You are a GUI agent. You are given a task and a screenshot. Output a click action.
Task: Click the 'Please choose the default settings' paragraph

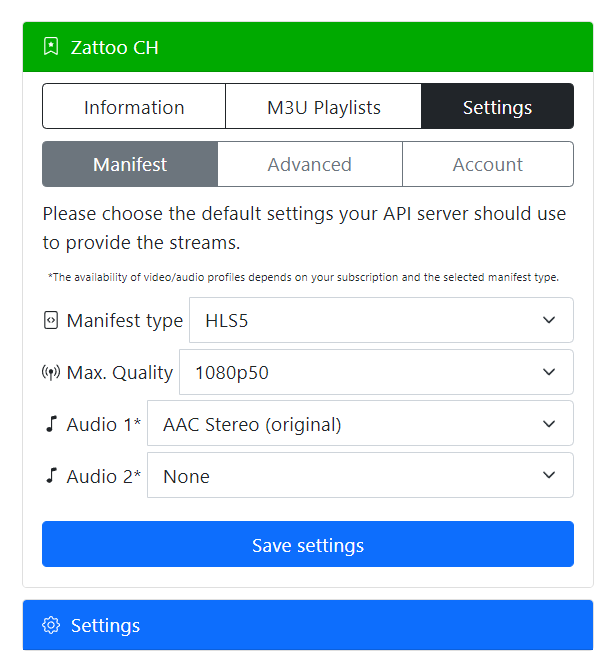pyautogui.click(x=305, y=228)
